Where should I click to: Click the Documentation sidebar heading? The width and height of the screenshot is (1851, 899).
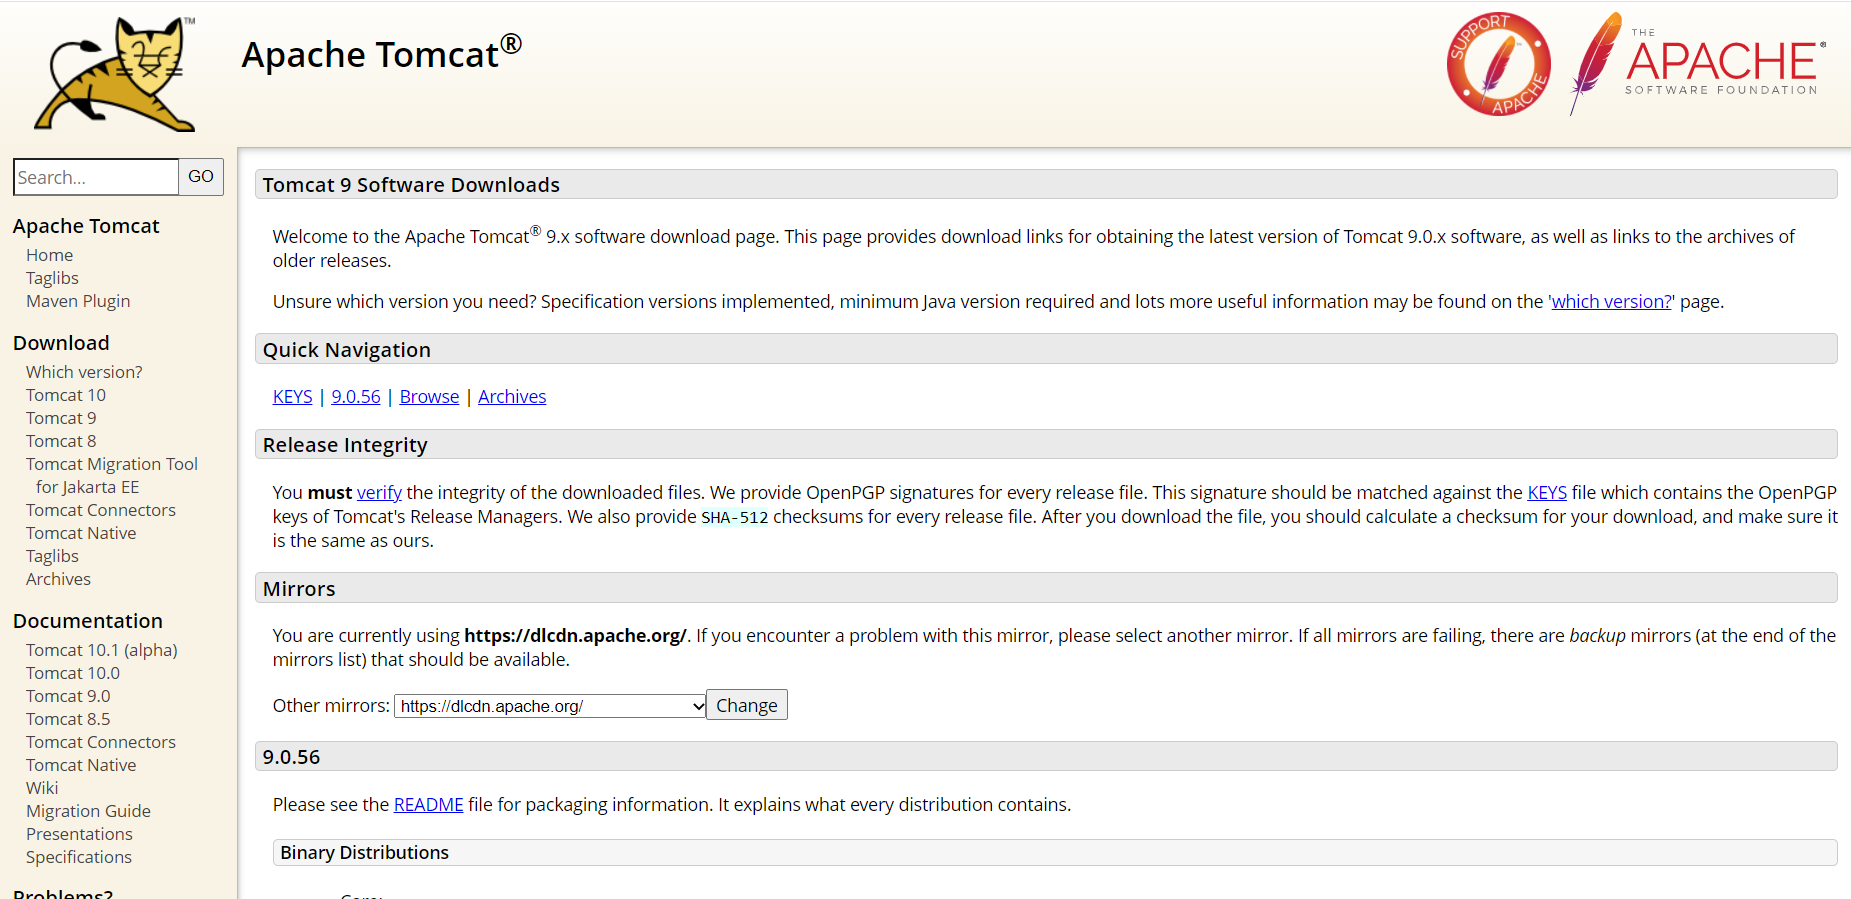coord(88,621)
